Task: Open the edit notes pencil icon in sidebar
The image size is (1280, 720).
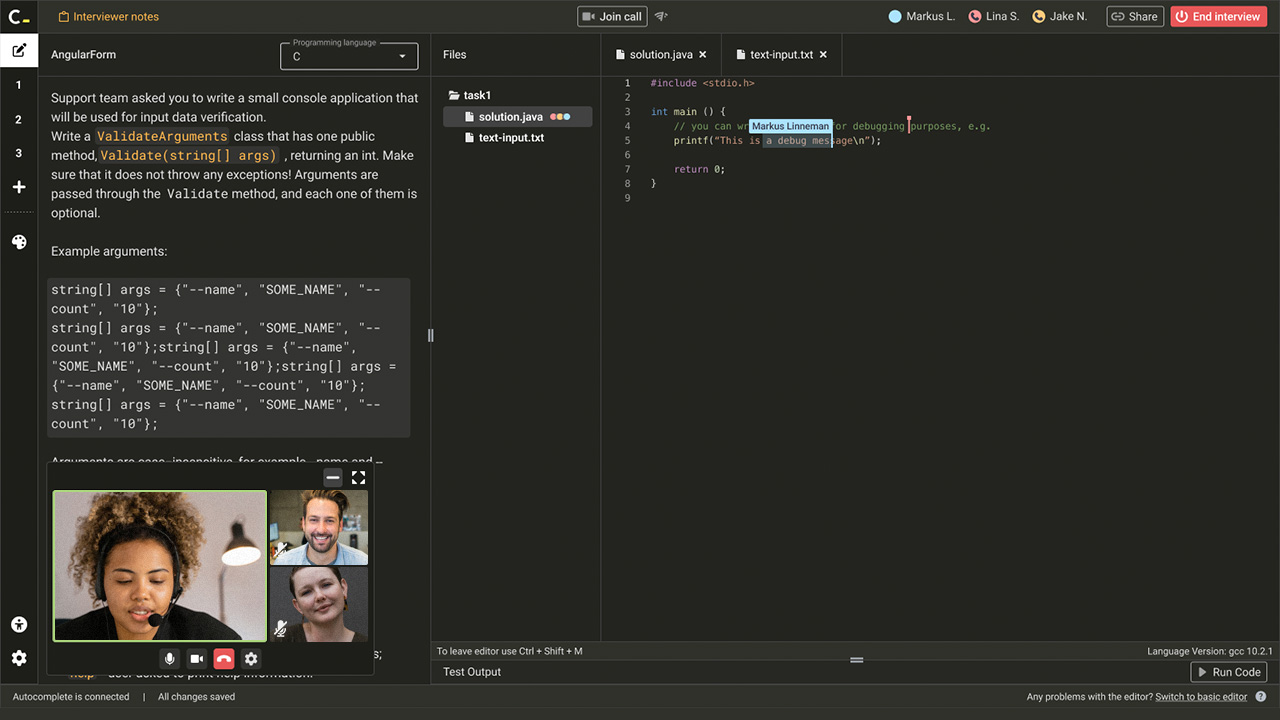Action: [19, 50]
